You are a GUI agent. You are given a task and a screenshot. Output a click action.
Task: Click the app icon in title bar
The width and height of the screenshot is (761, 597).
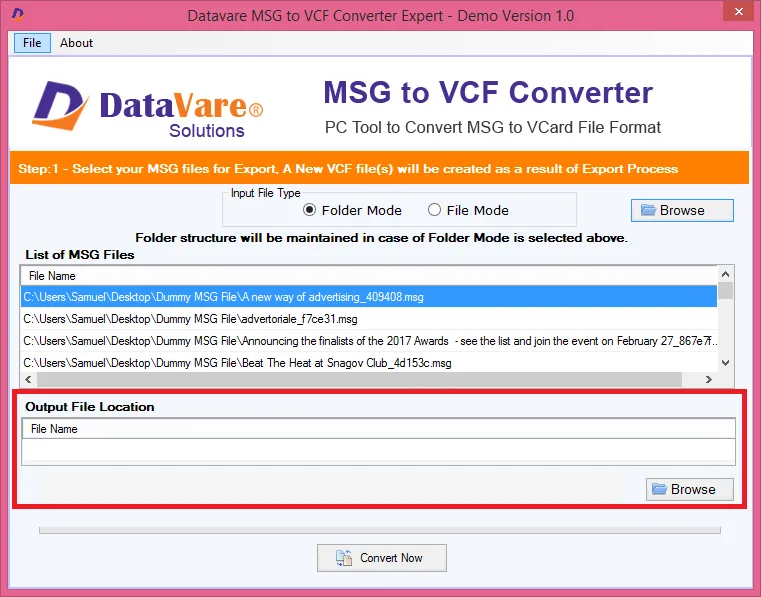click(18, 14)
